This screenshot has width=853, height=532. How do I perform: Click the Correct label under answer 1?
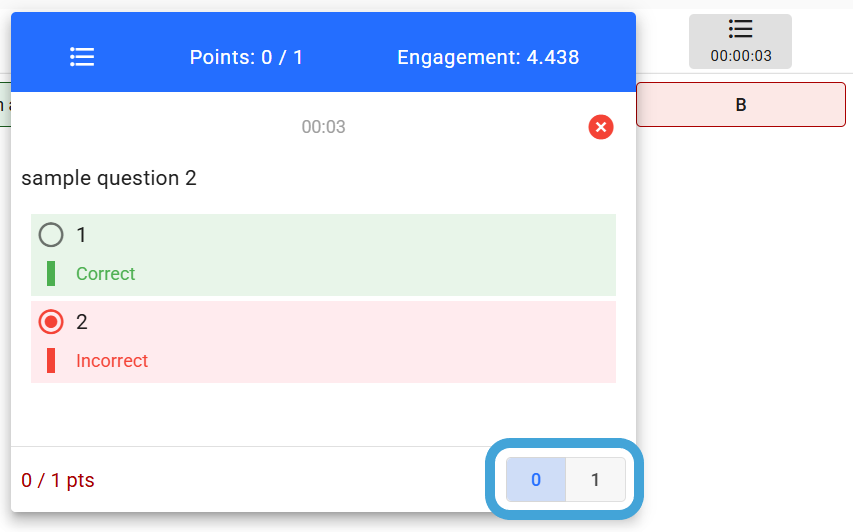click(106, 274)
